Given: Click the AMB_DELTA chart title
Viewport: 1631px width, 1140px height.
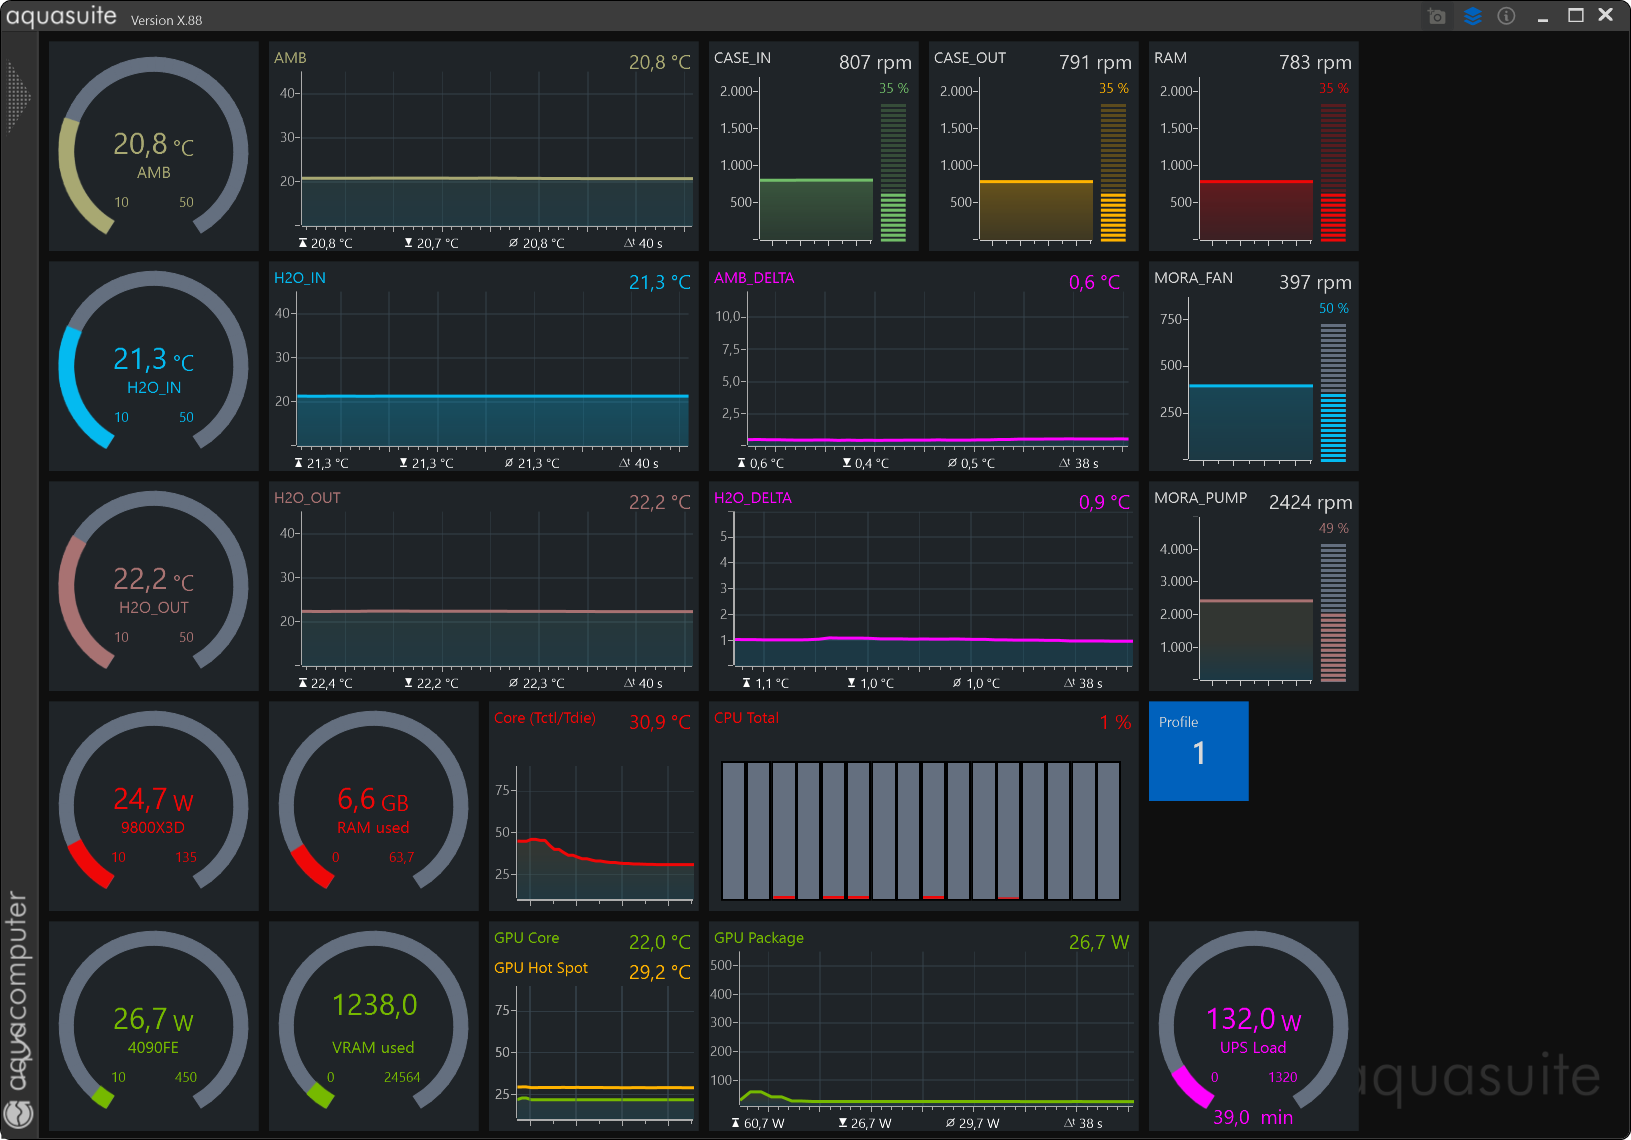Looking at the screenshot, I should coord(754,278).
